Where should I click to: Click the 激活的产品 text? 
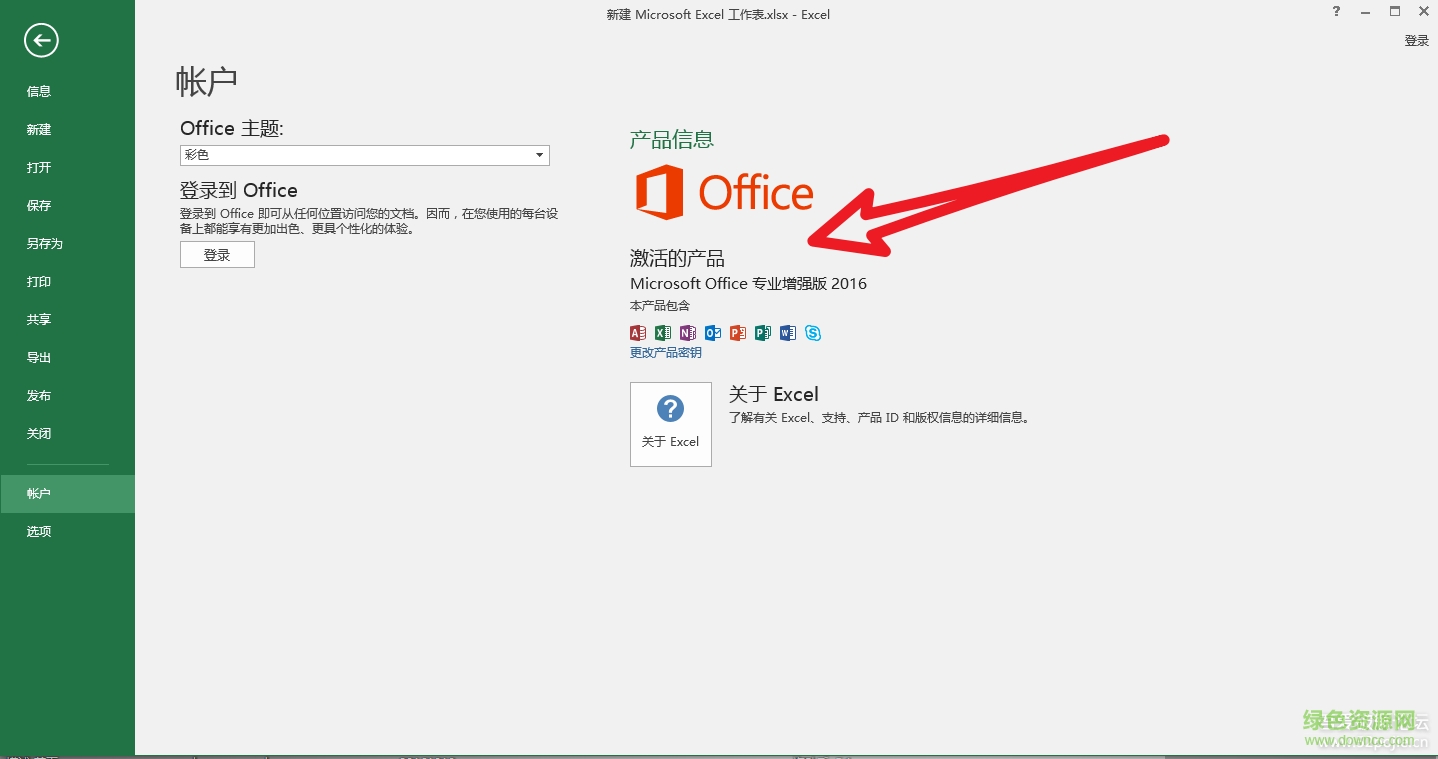click(x=677, y=258)
